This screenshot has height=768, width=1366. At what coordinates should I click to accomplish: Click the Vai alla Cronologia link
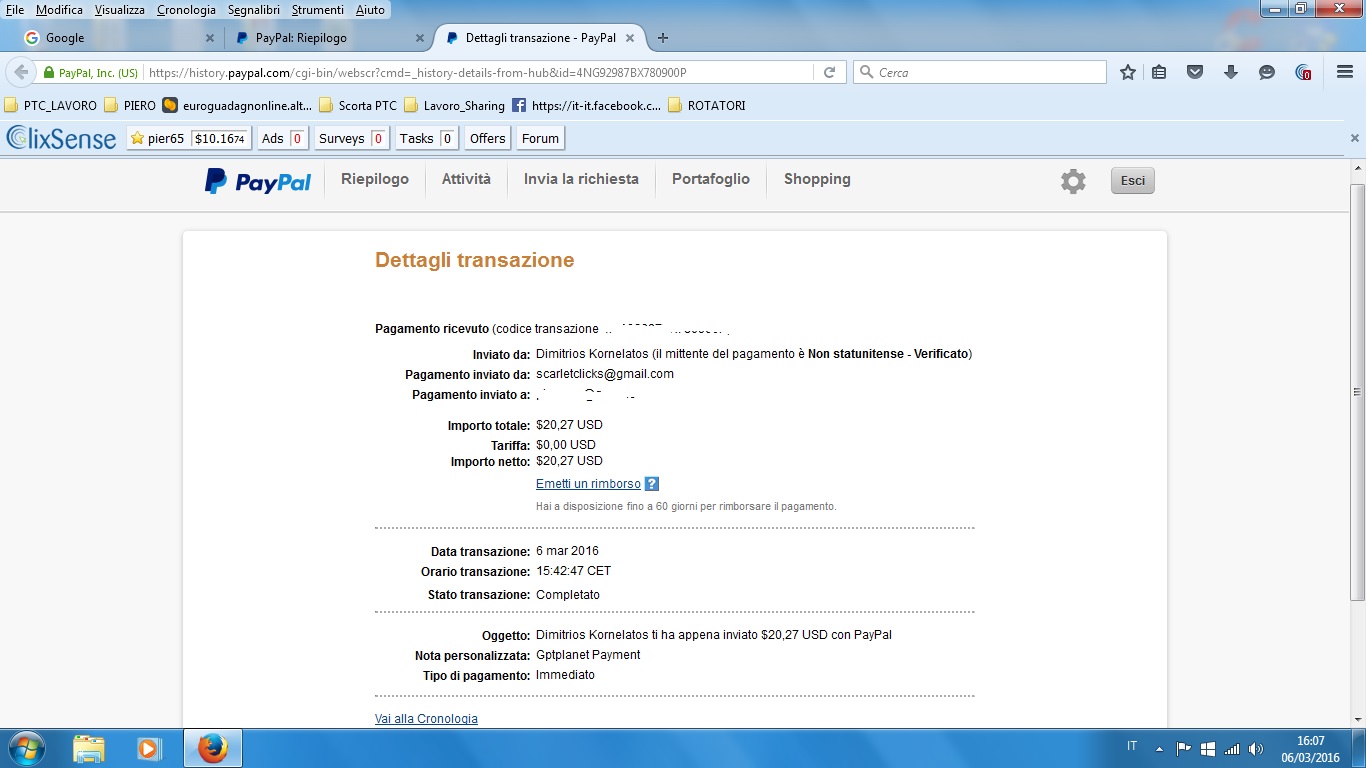click(426, 719)
